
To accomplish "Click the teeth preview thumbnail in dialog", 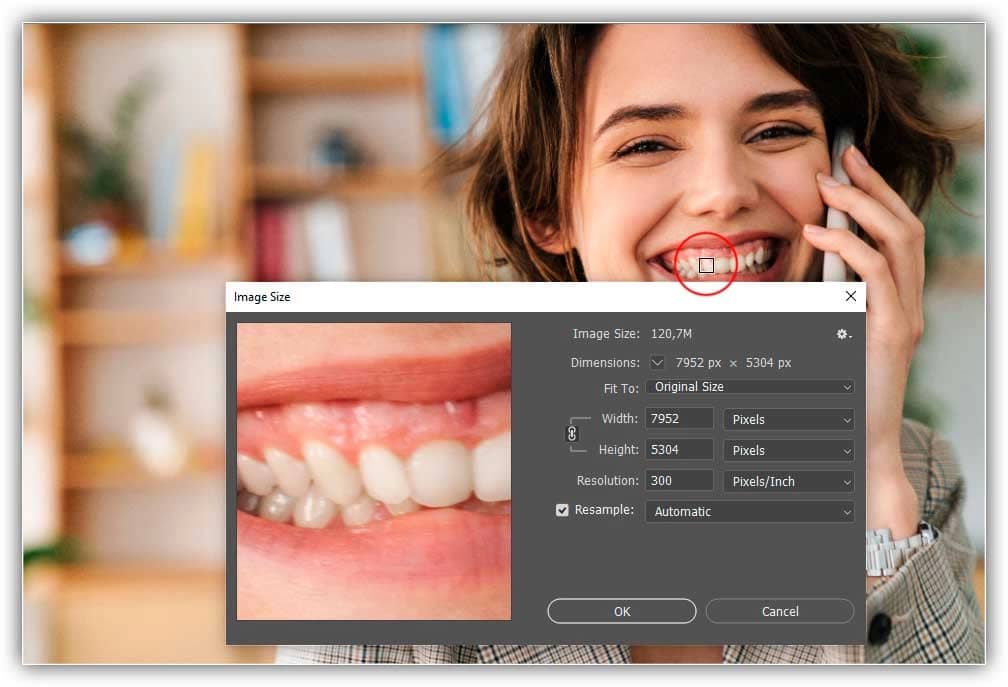I will (x=374, y=472).
